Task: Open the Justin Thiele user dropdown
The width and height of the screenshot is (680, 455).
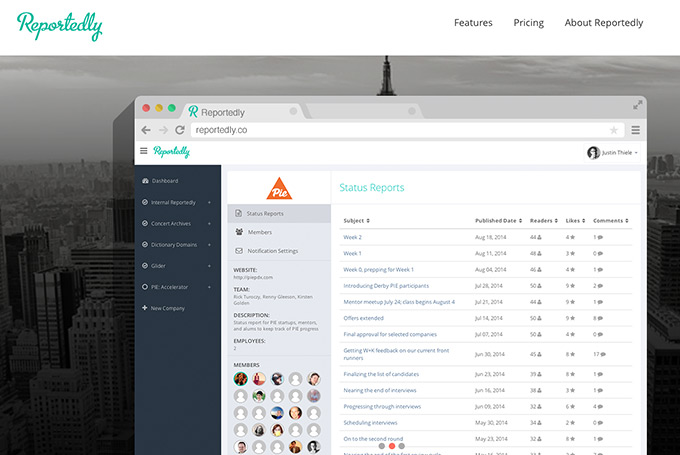Action: [x=612, y=153]
